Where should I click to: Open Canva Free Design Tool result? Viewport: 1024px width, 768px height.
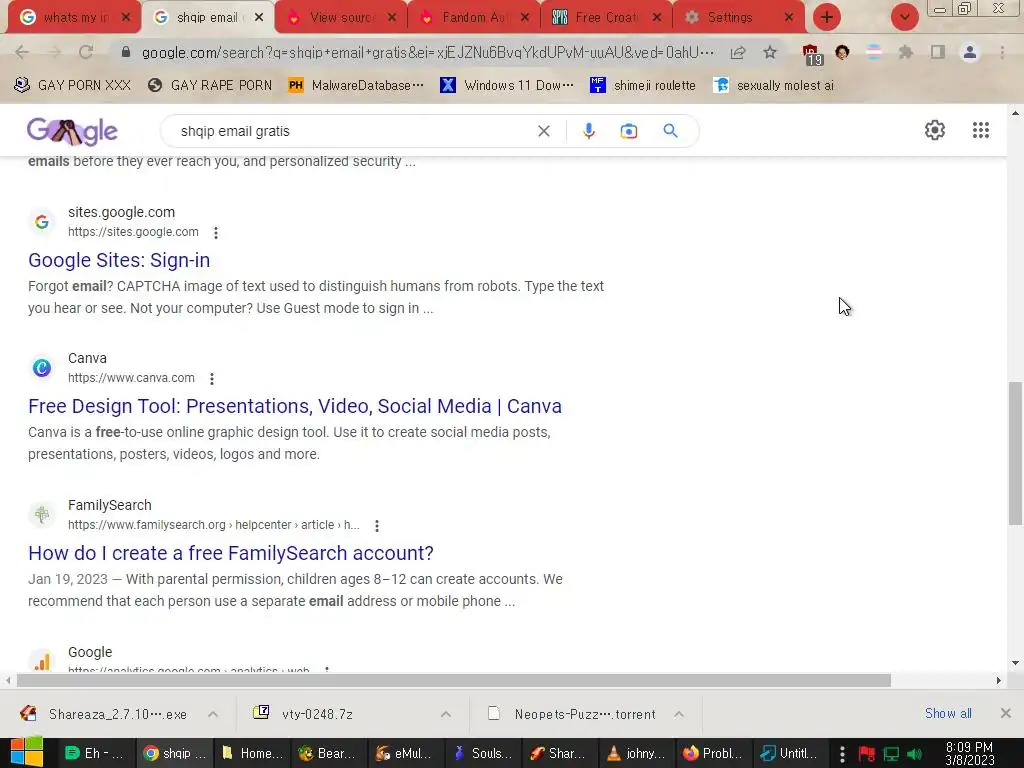pyautogui.click(x=295, y=406)
